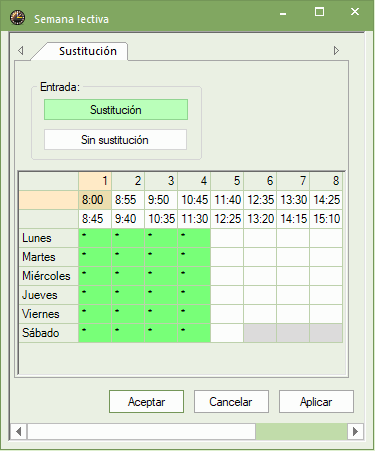Image resolution: width=375 pixels, height=451 pixels.
Task: Click the 8:00 start time cell
Action: pos(95,200)
